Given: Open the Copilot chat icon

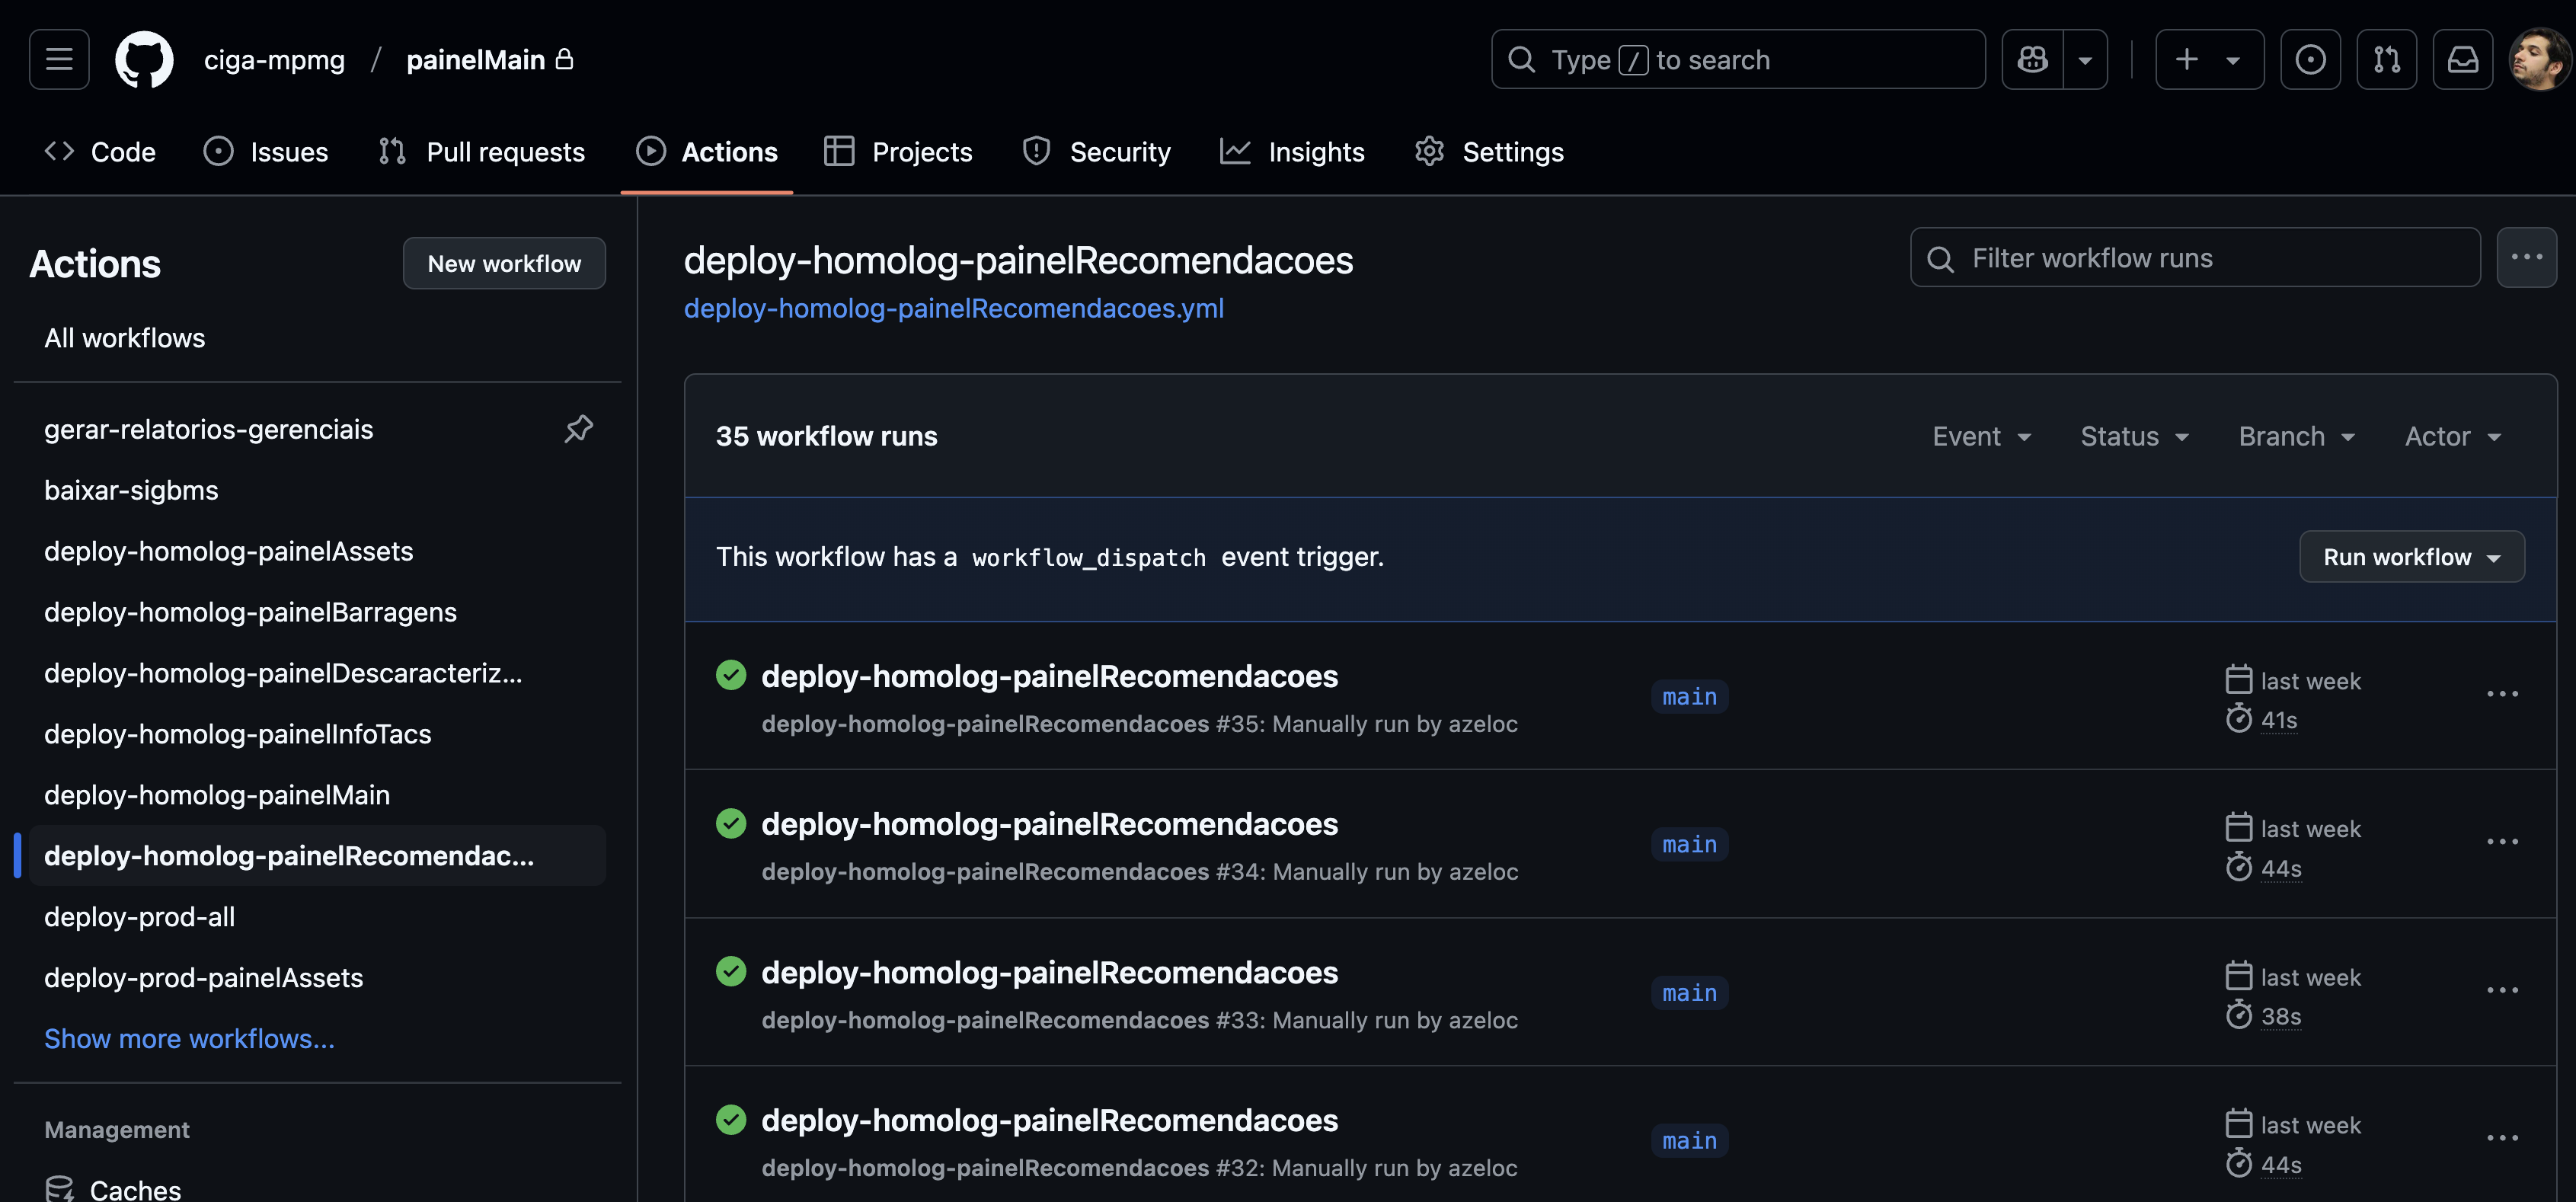Looking at the screenshot, I should 2032,59.
